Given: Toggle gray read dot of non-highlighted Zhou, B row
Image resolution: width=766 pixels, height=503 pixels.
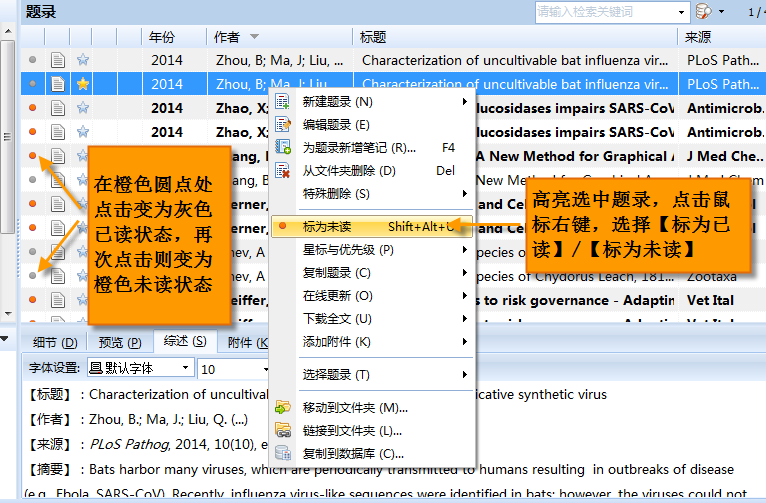Looking at the screenshot, I should pos(33,60).
